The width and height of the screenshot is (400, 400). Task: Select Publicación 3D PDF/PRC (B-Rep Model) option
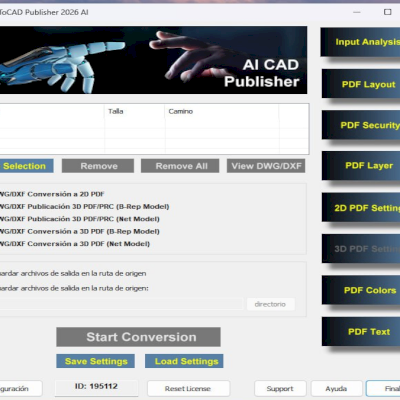[85, 207]
